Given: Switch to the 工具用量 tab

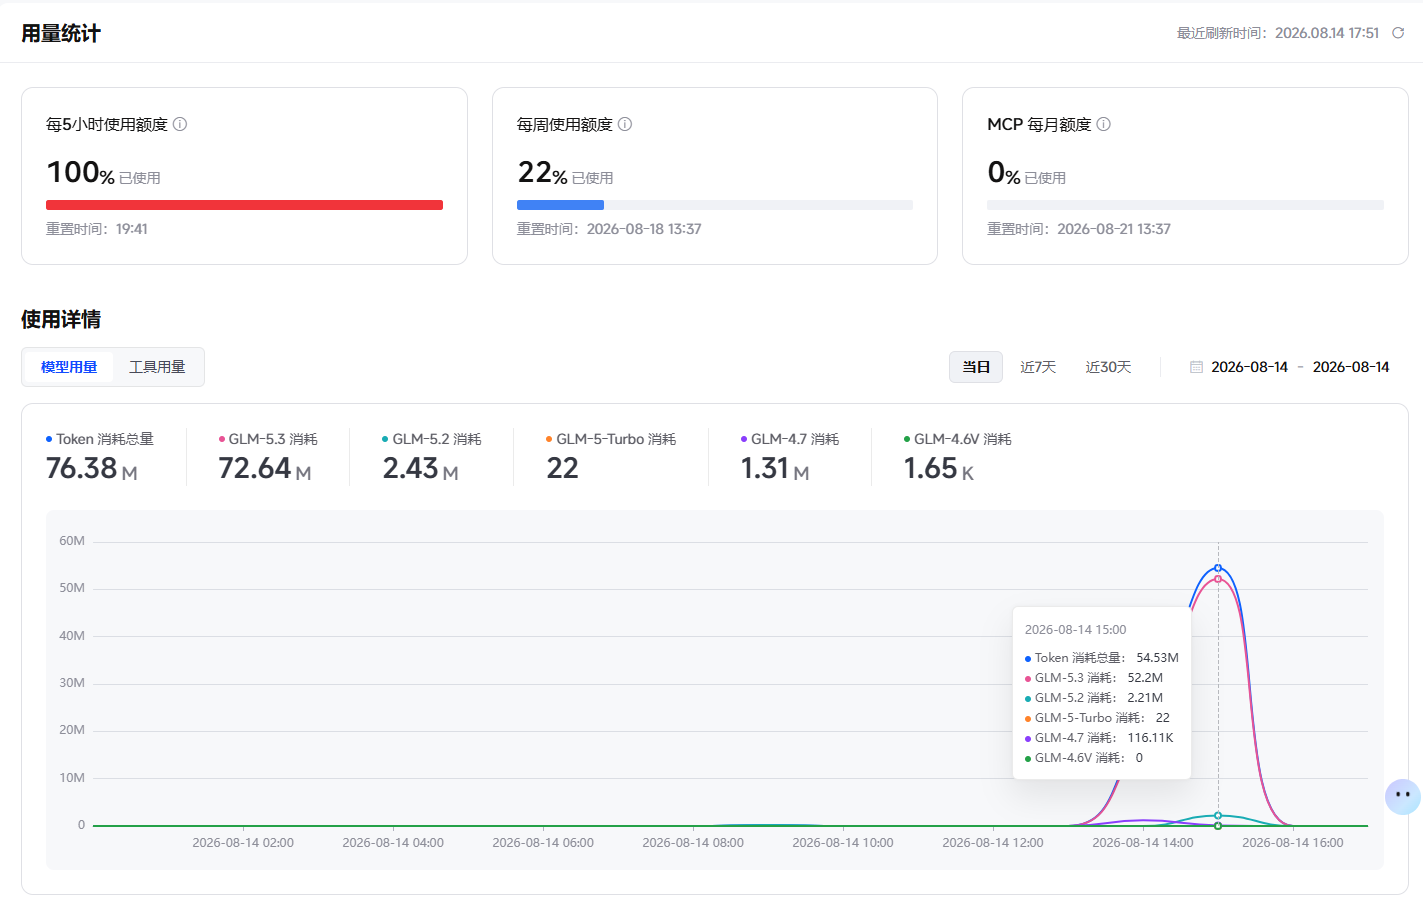Looking at the screenshot, I should pyautogui.click(x=157, y=367).
